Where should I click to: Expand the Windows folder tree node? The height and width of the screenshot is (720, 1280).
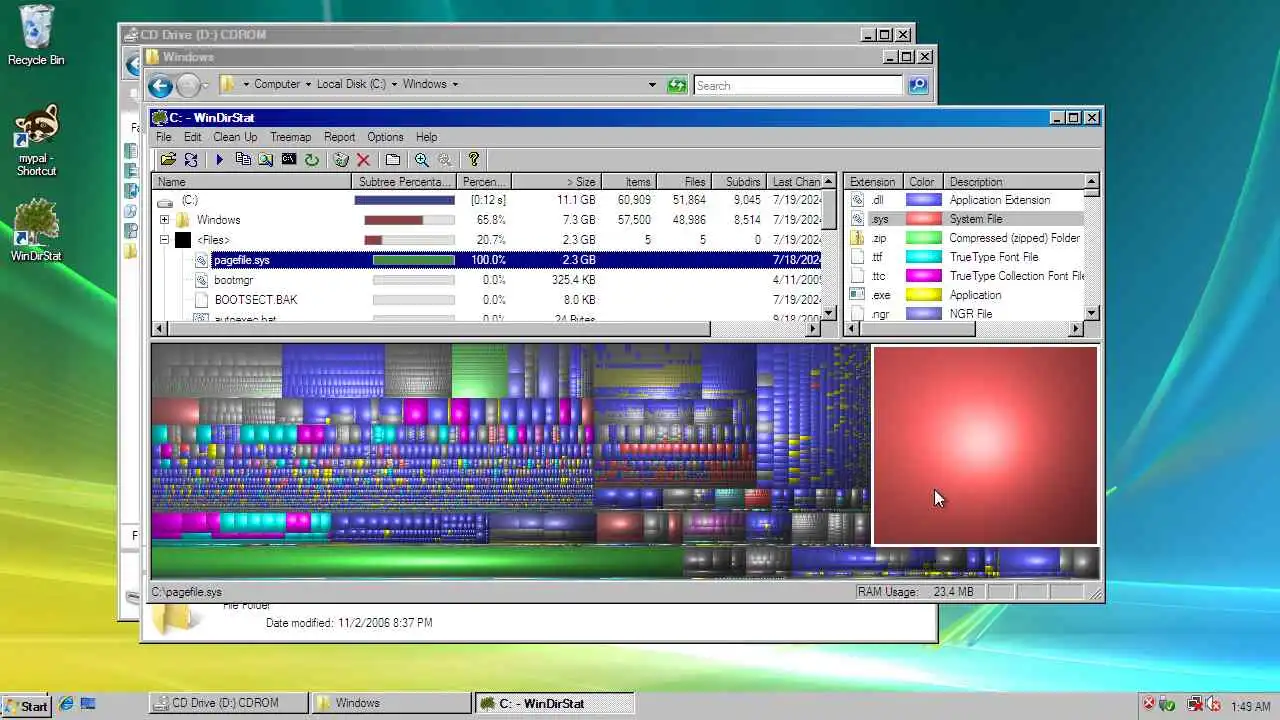pyautogui.click(x=164, y=220)
